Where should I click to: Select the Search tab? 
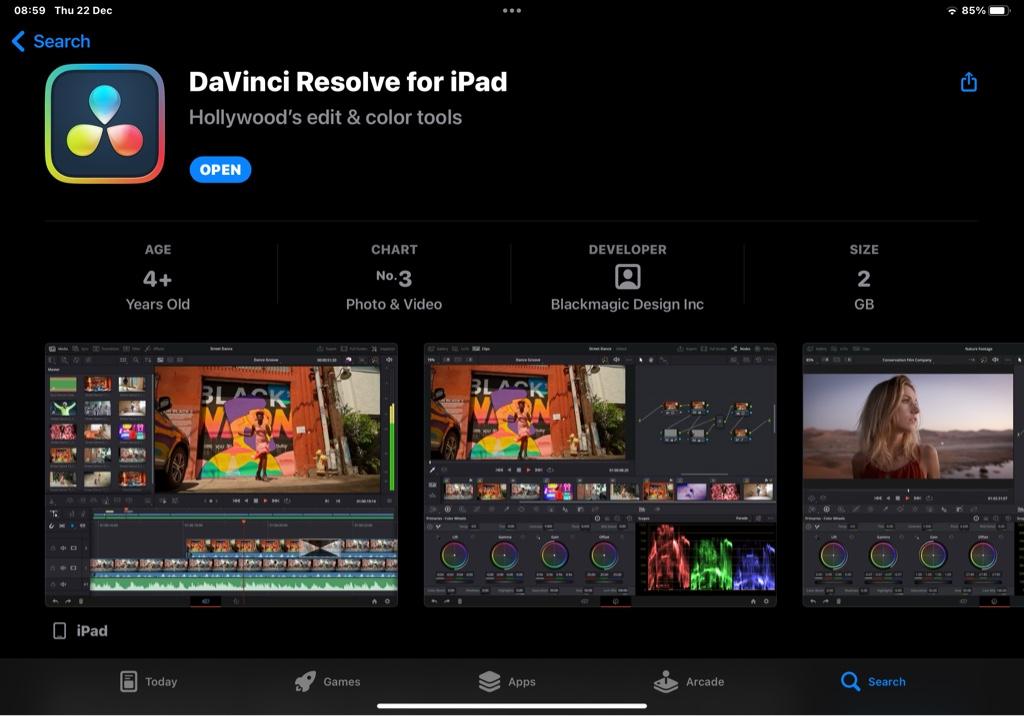(x=873, y=681)
